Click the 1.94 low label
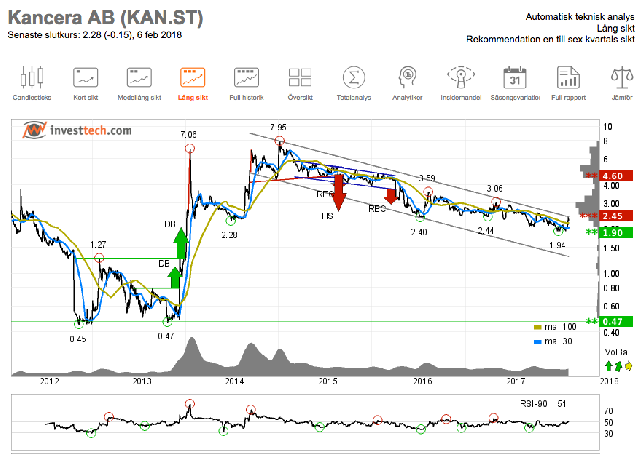 tap(557, 245)
